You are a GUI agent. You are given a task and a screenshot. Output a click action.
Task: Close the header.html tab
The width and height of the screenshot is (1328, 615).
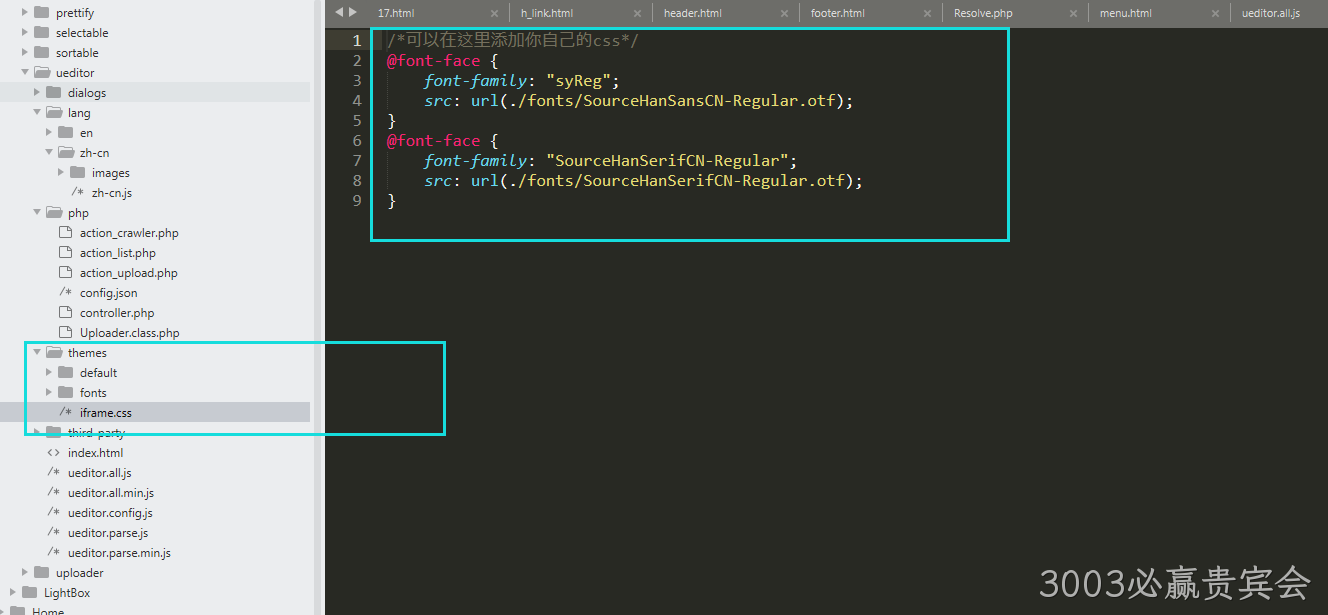click(782, 14)
